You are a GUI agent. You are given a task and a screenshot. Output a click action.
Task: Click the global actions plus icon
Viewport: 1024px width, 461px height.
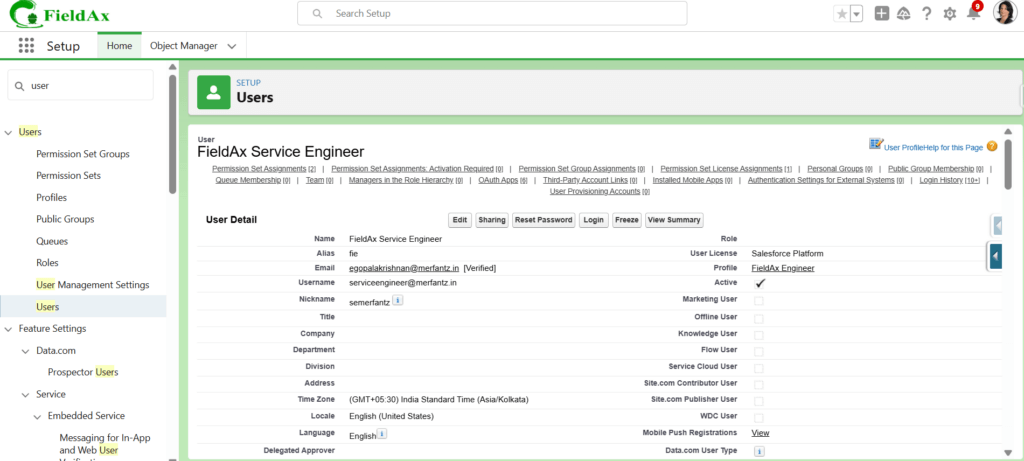[882, 14]
